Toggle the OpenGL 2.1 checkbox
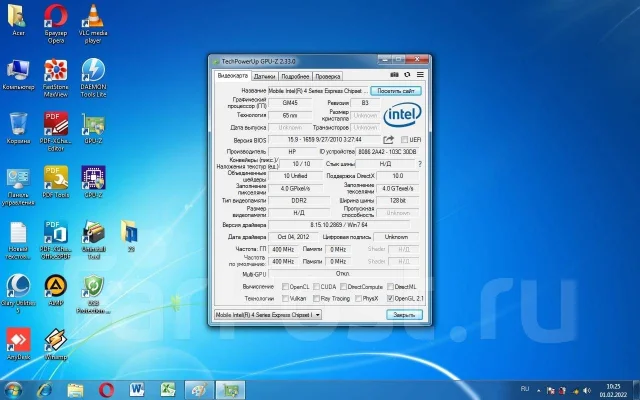Screen dimensions: 640x400 [x=390, y=298]
